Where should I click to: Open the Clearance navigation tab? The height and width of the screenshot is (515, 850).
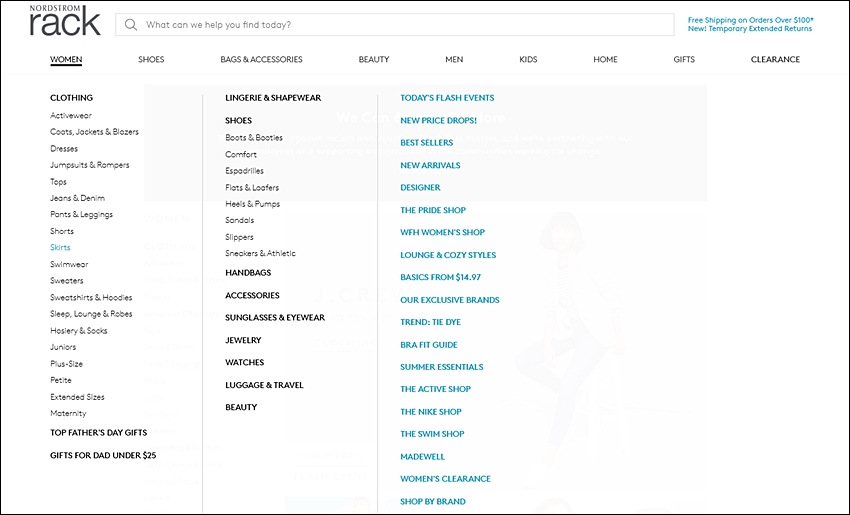pos(775,60)
